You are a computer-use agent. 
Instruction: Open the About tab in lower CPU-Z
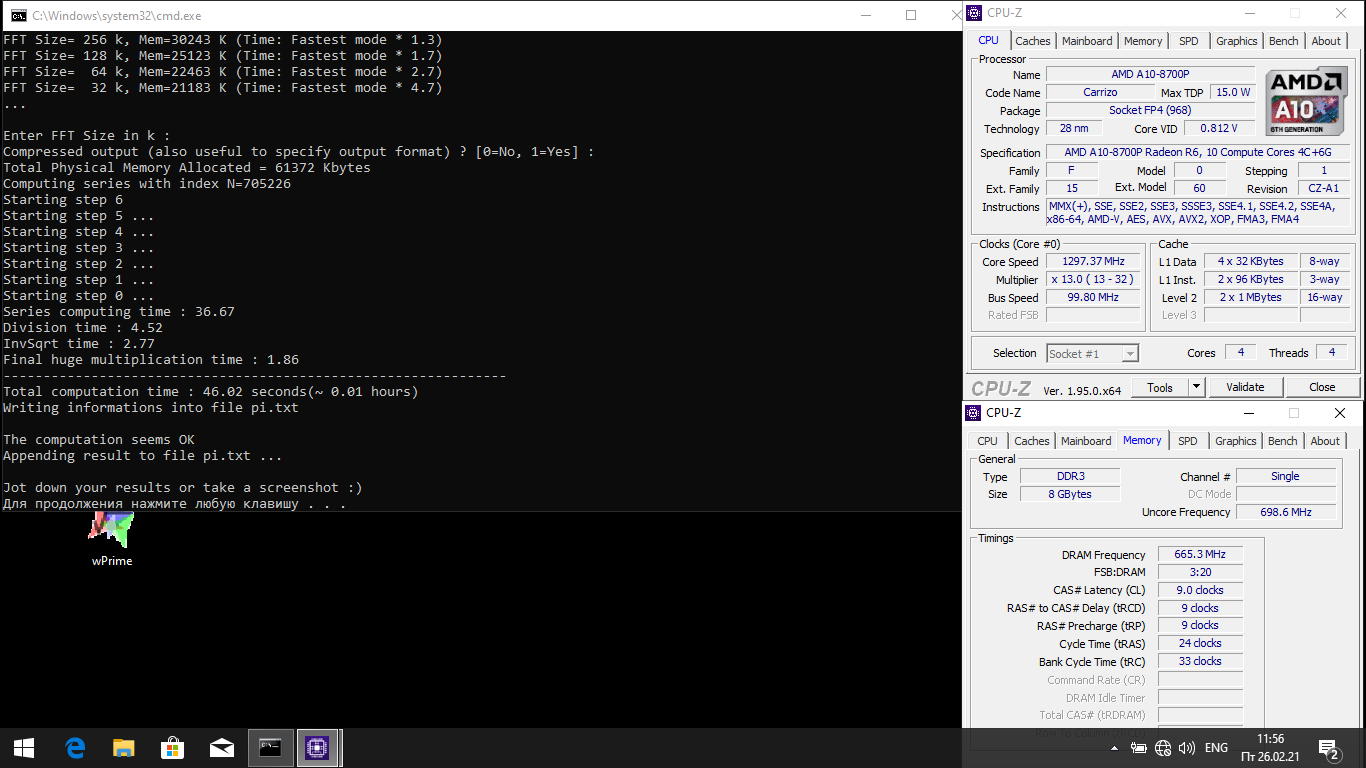pyautogui.click(x=1325, y=441)
